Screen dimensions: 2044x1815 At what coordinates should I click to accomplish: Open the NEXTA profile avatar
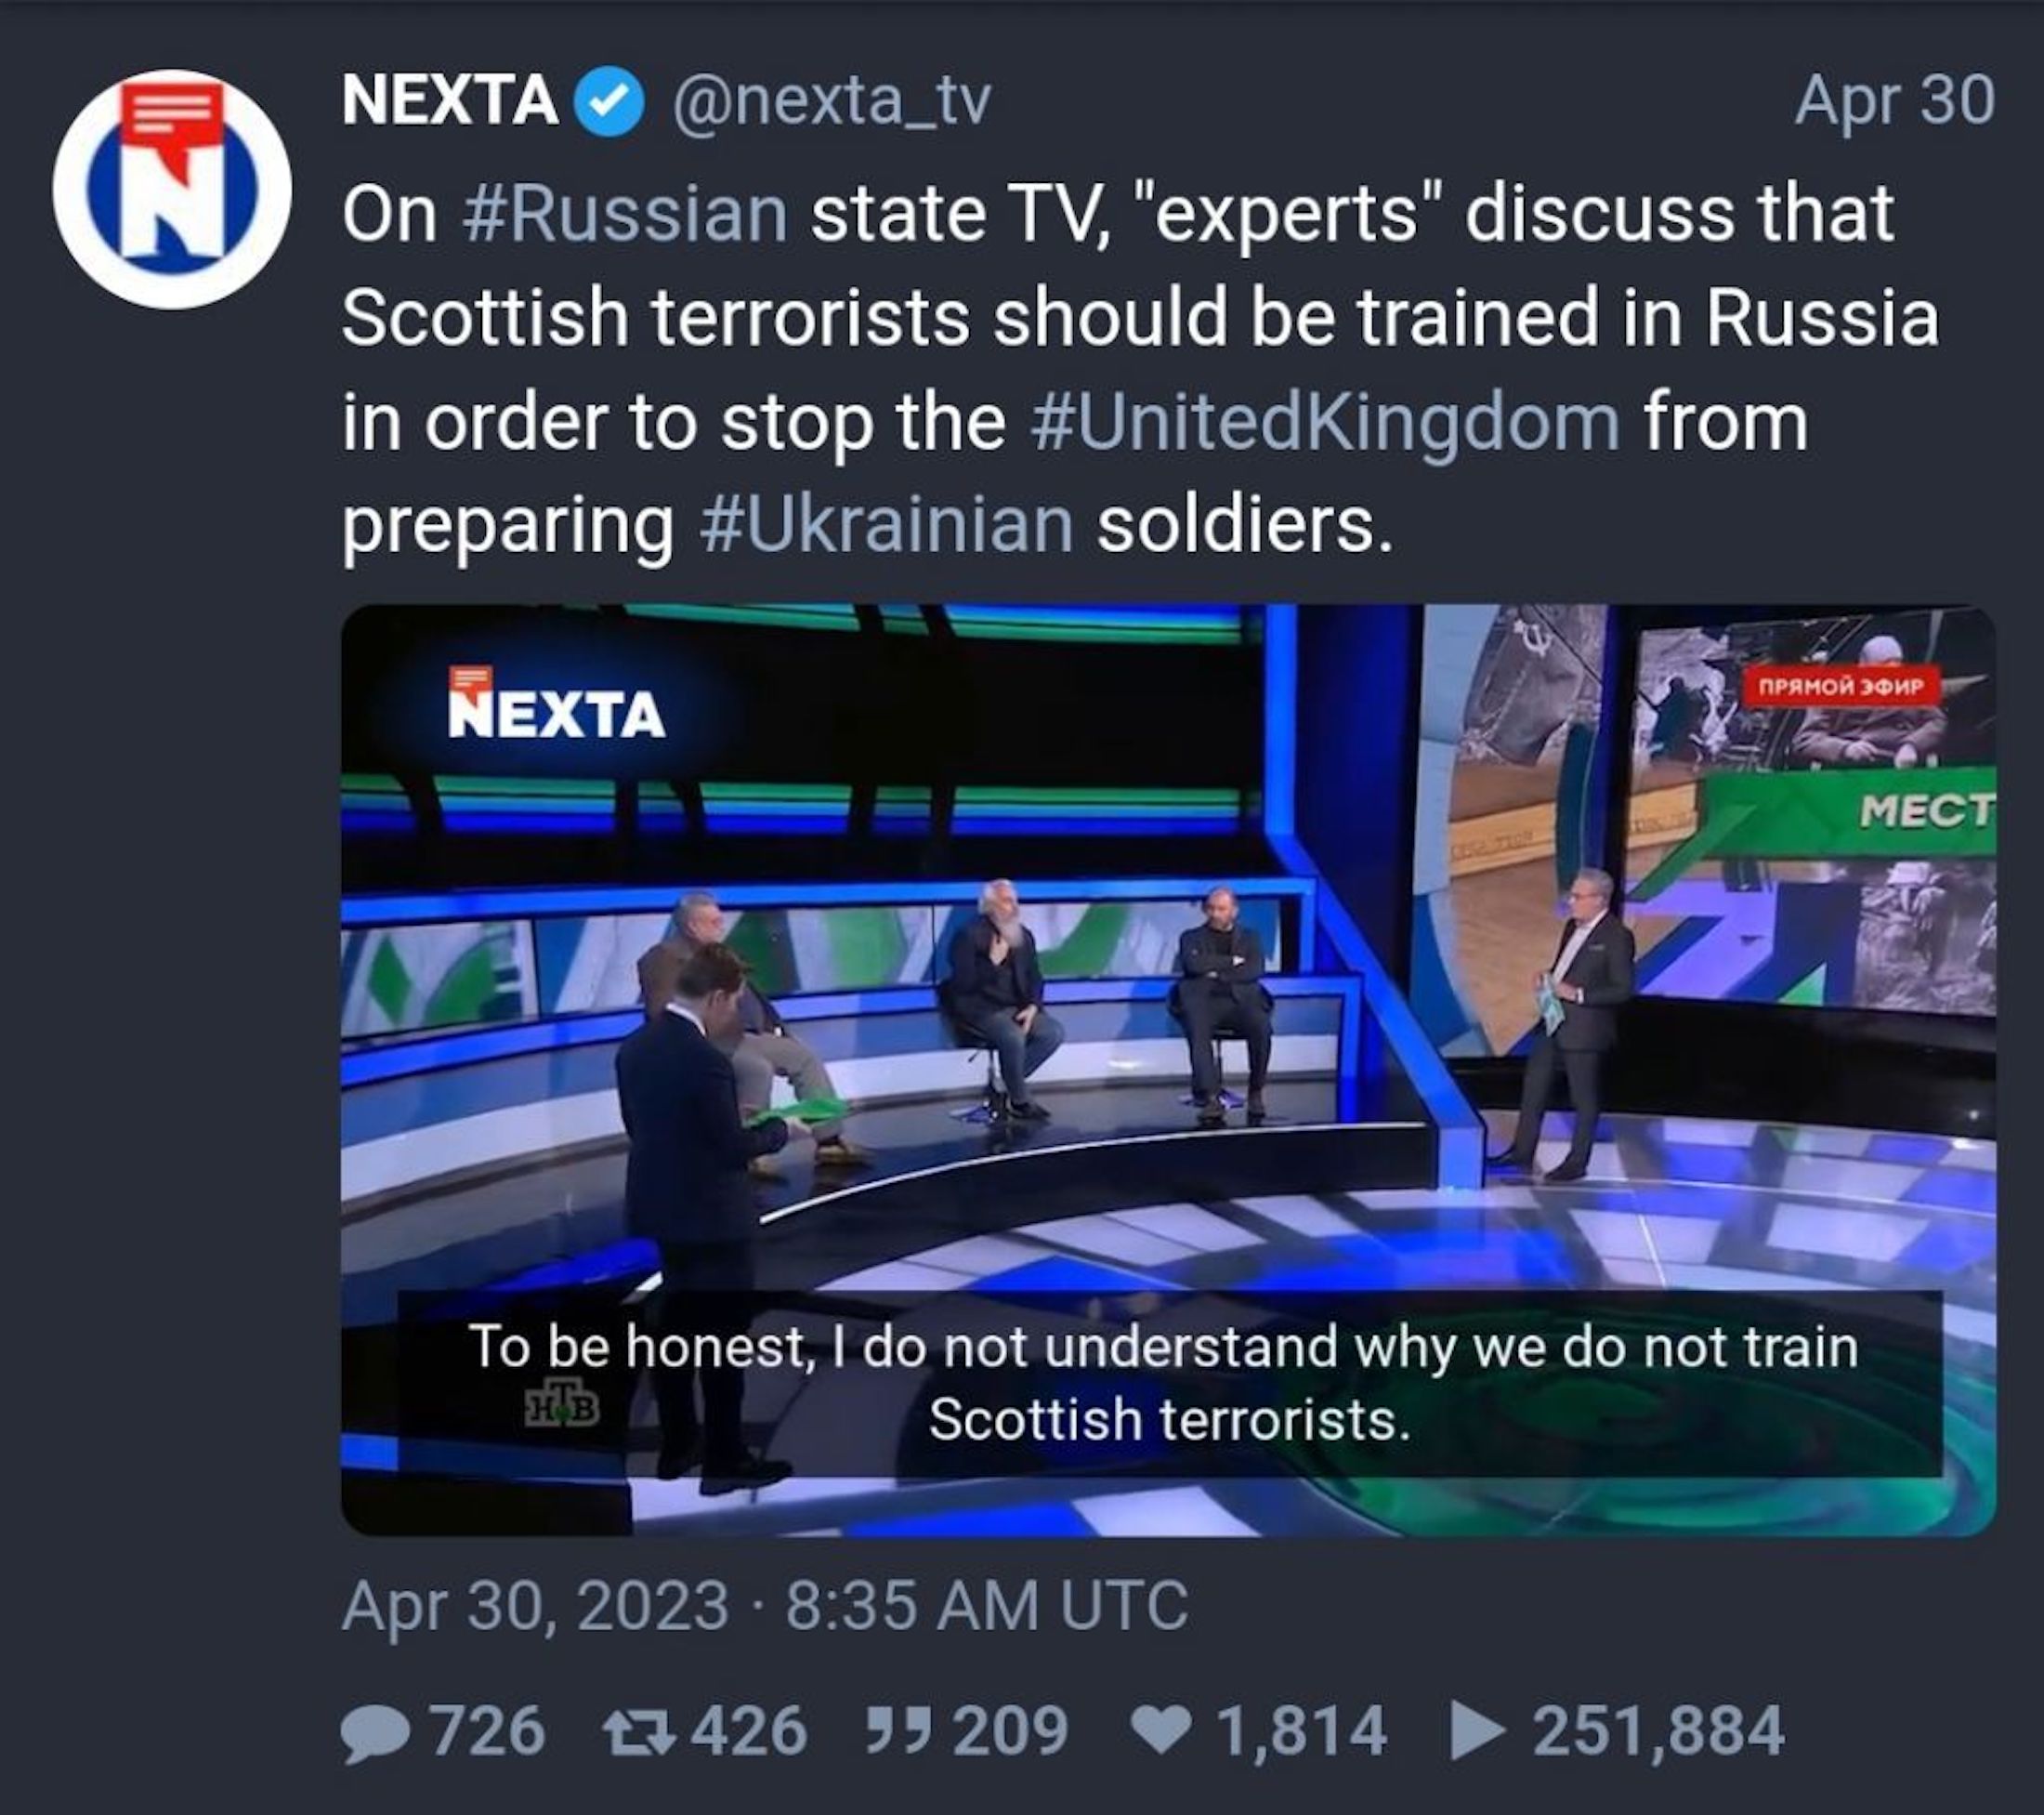pyautogui.click(x=172, y=189)
